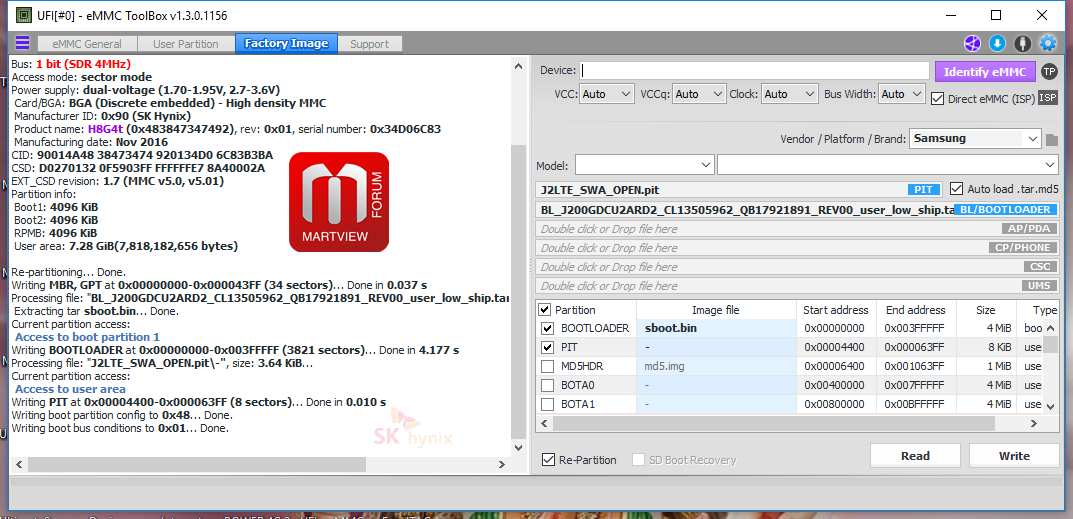The width and height of the screenshot is (1073, 519).
Task: Toggle Auto load .tar.md5 checkbox
Action: pos(957,188)
